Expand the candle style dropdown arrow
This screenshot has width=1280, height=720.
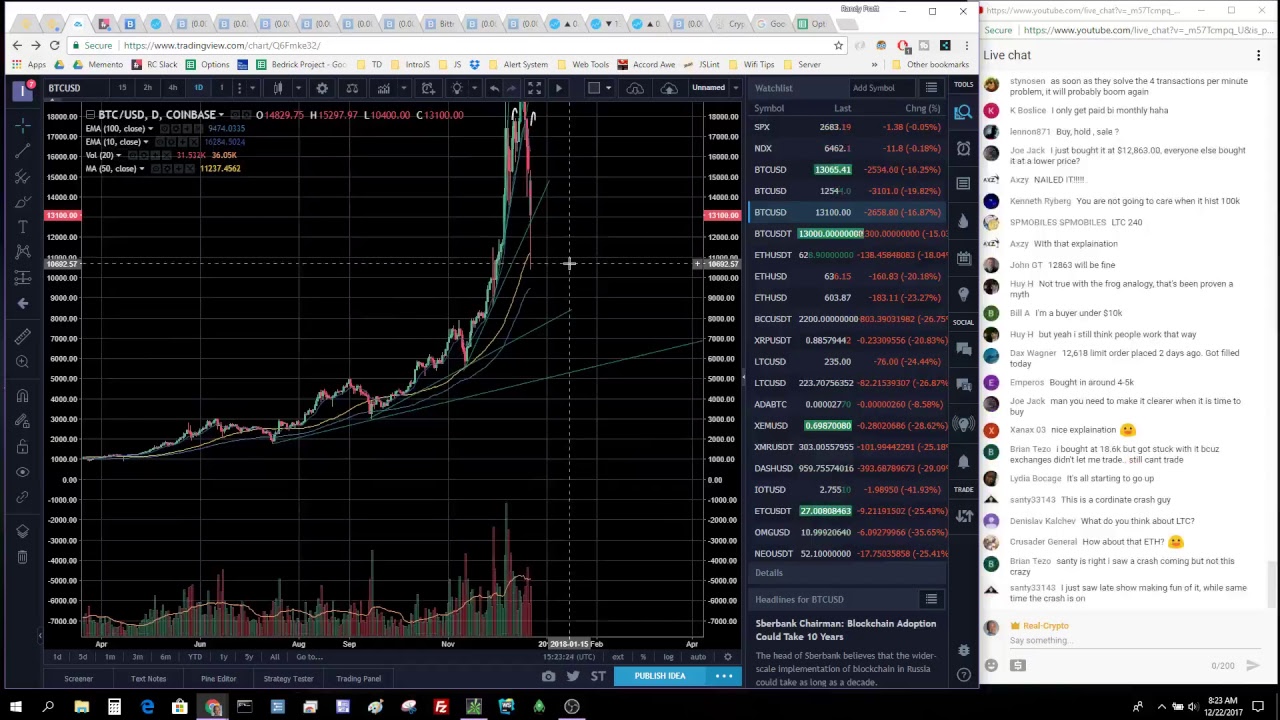pyautogui.click(x=298, y=88)
